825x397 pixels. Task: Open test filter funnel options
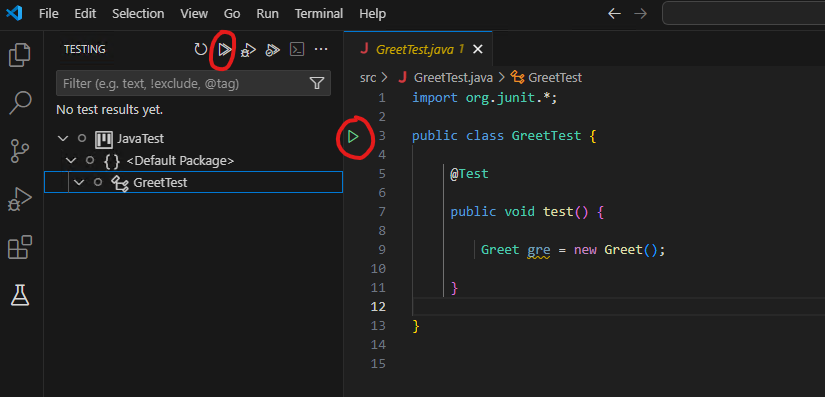(316, 83)
